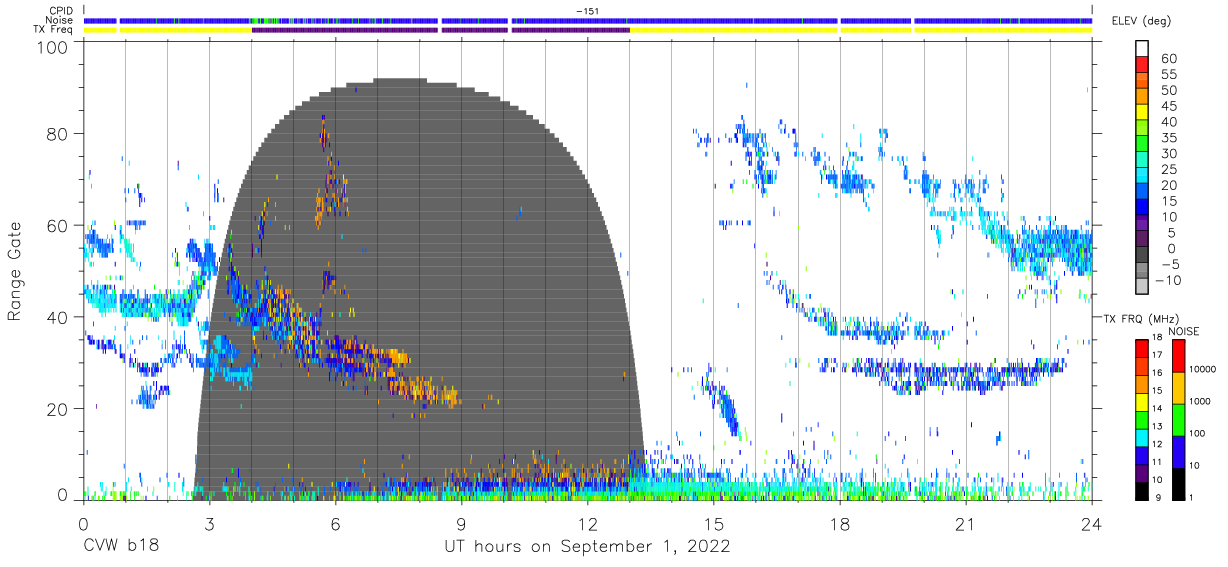Image resolution: width=1228 pixels, height=567 pixels.
Task: Click the '55' label on ELEV scale
Action: [x=1168, y=74]
